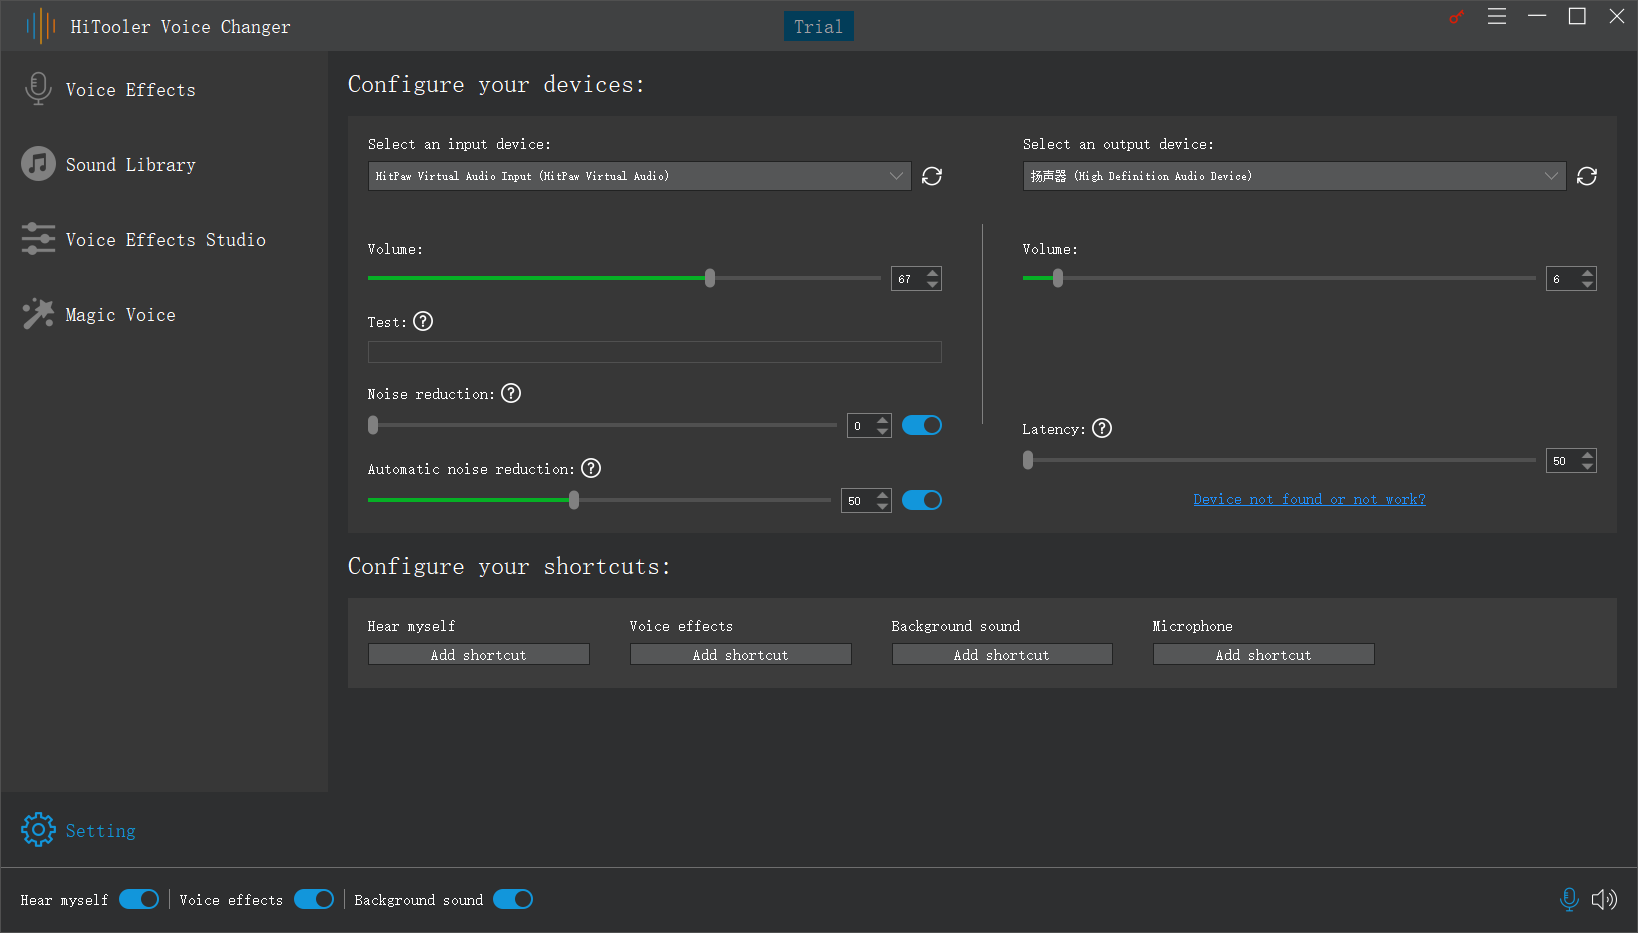Click HiTooler Voice Changer logo icon

point(41,26)
